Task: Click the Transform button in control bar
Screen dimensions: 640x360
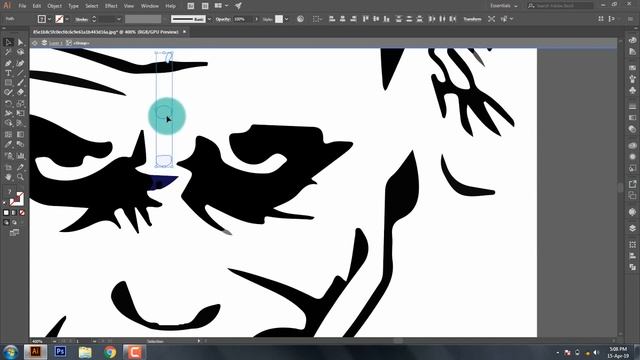Action: 472,19
